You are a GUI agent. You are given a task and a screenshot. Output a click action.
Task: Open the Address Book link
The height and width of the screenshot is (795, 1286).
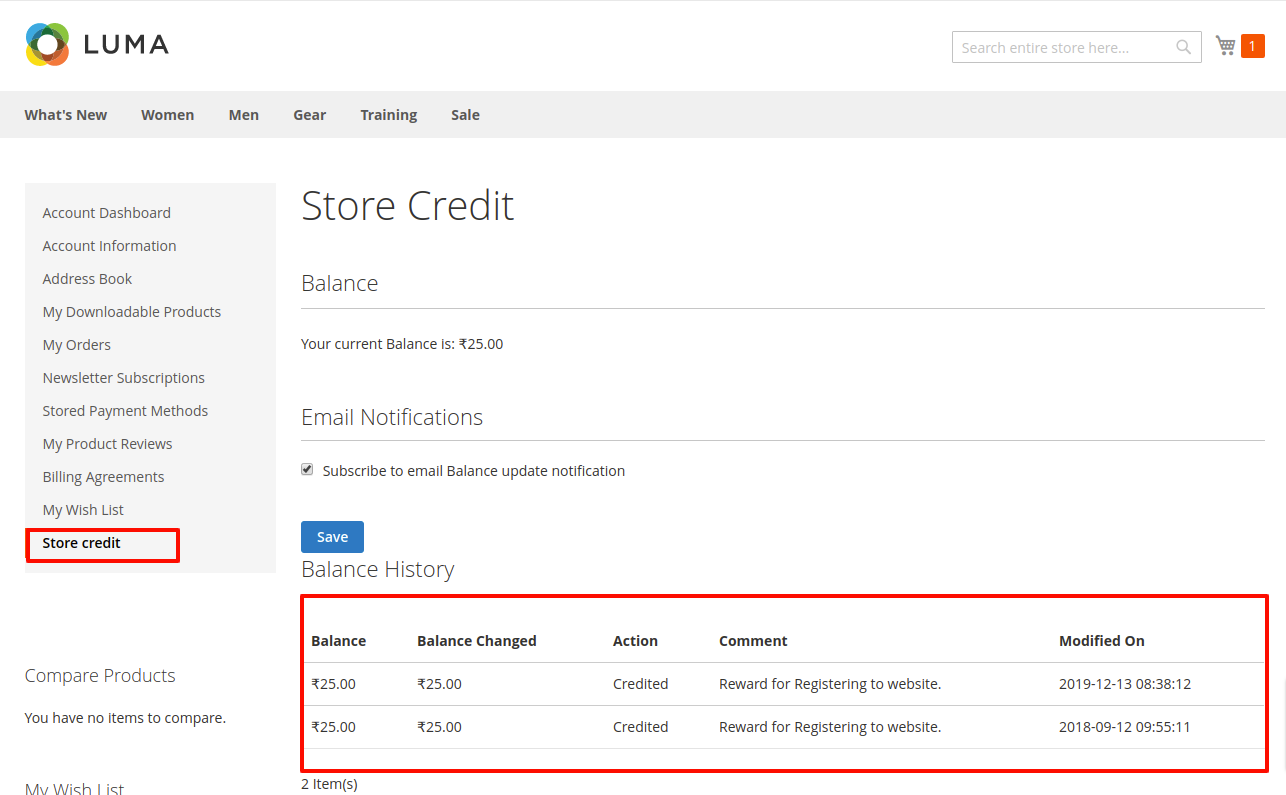(x=87, y=279)
